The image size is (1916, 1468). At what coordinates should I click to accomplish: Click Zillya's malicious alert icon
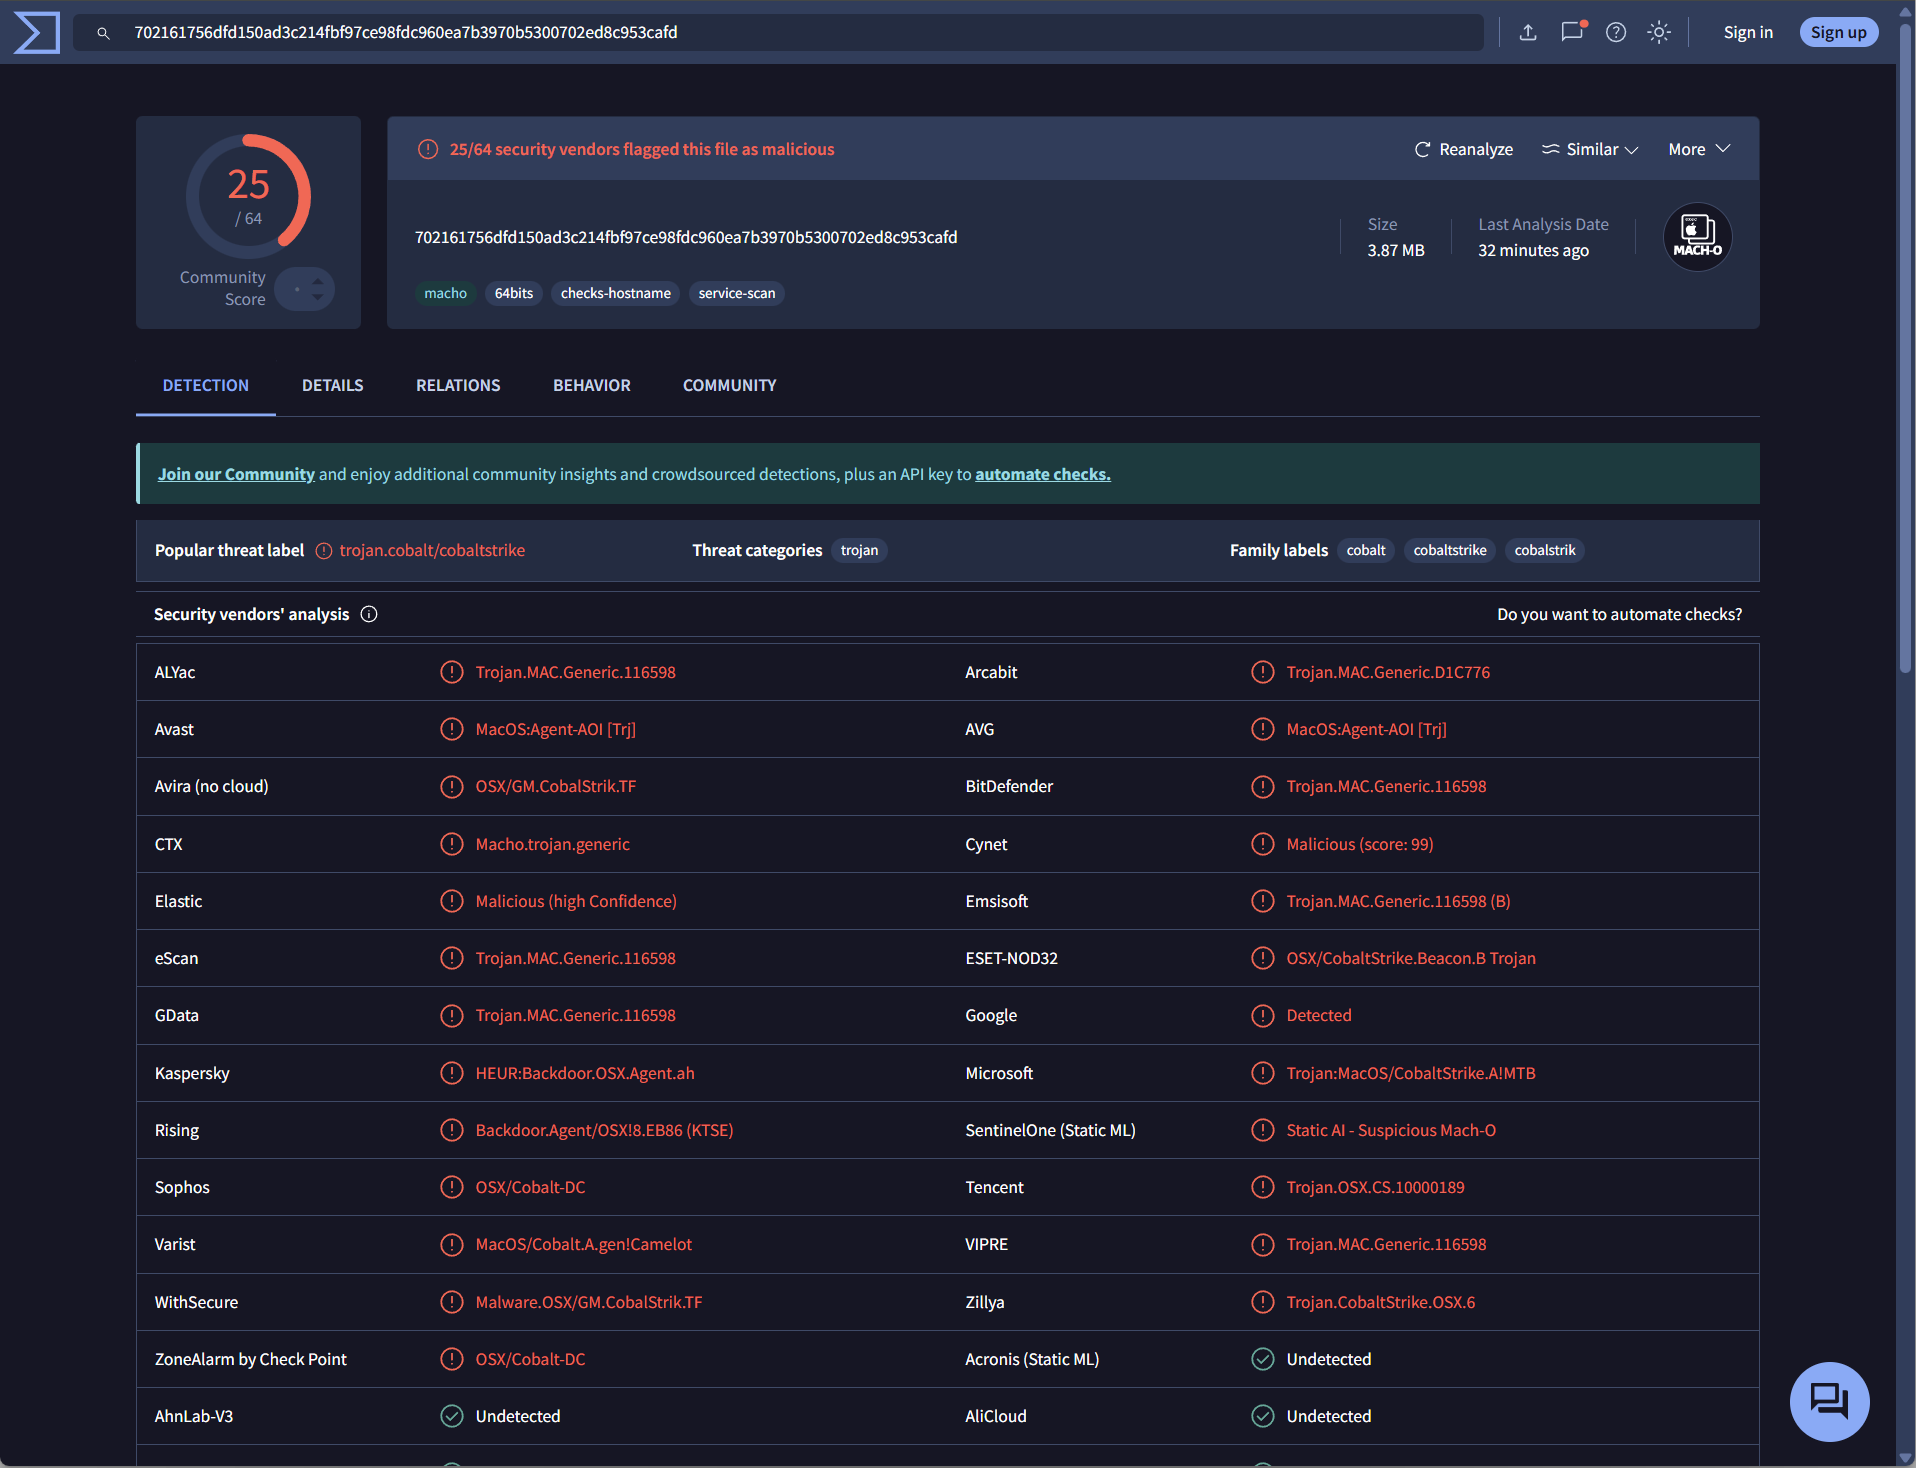[1263, 1302]
